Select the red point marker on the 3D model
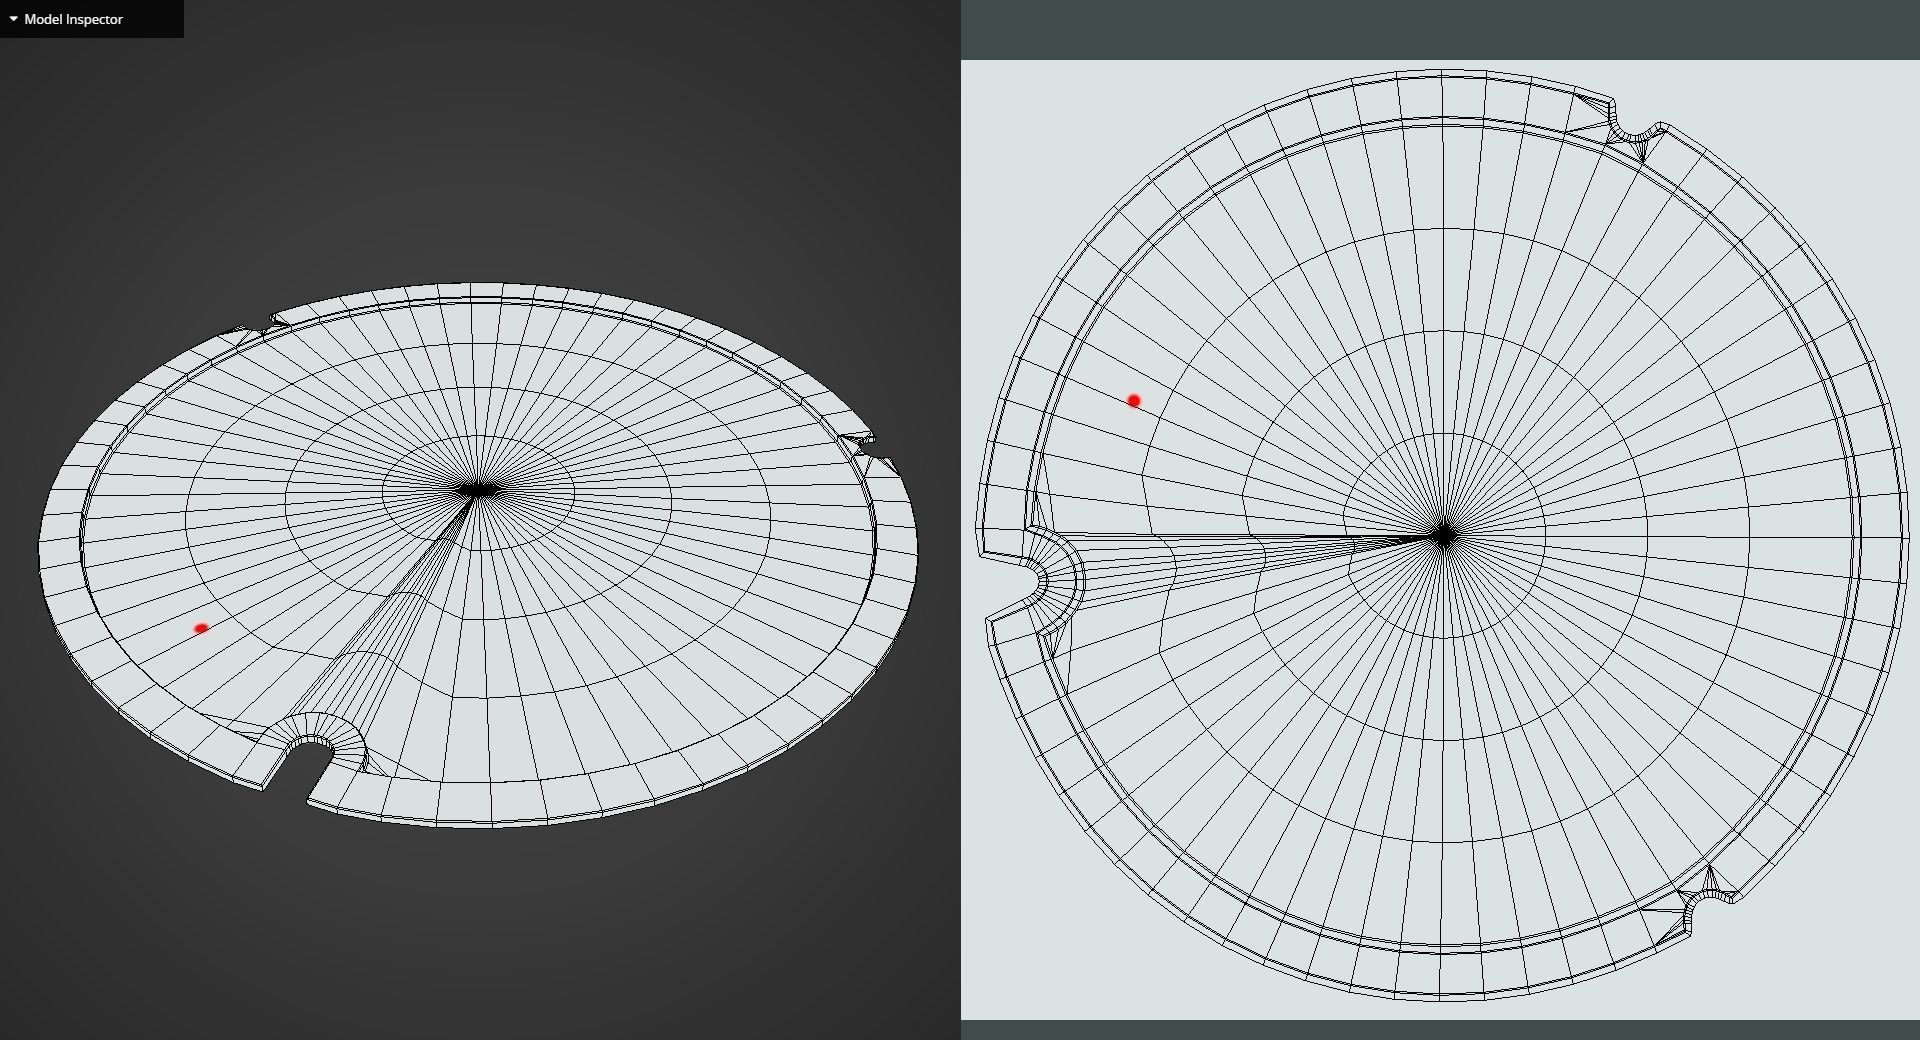This screenshot has height=1040, width=1920. [201, 628]
